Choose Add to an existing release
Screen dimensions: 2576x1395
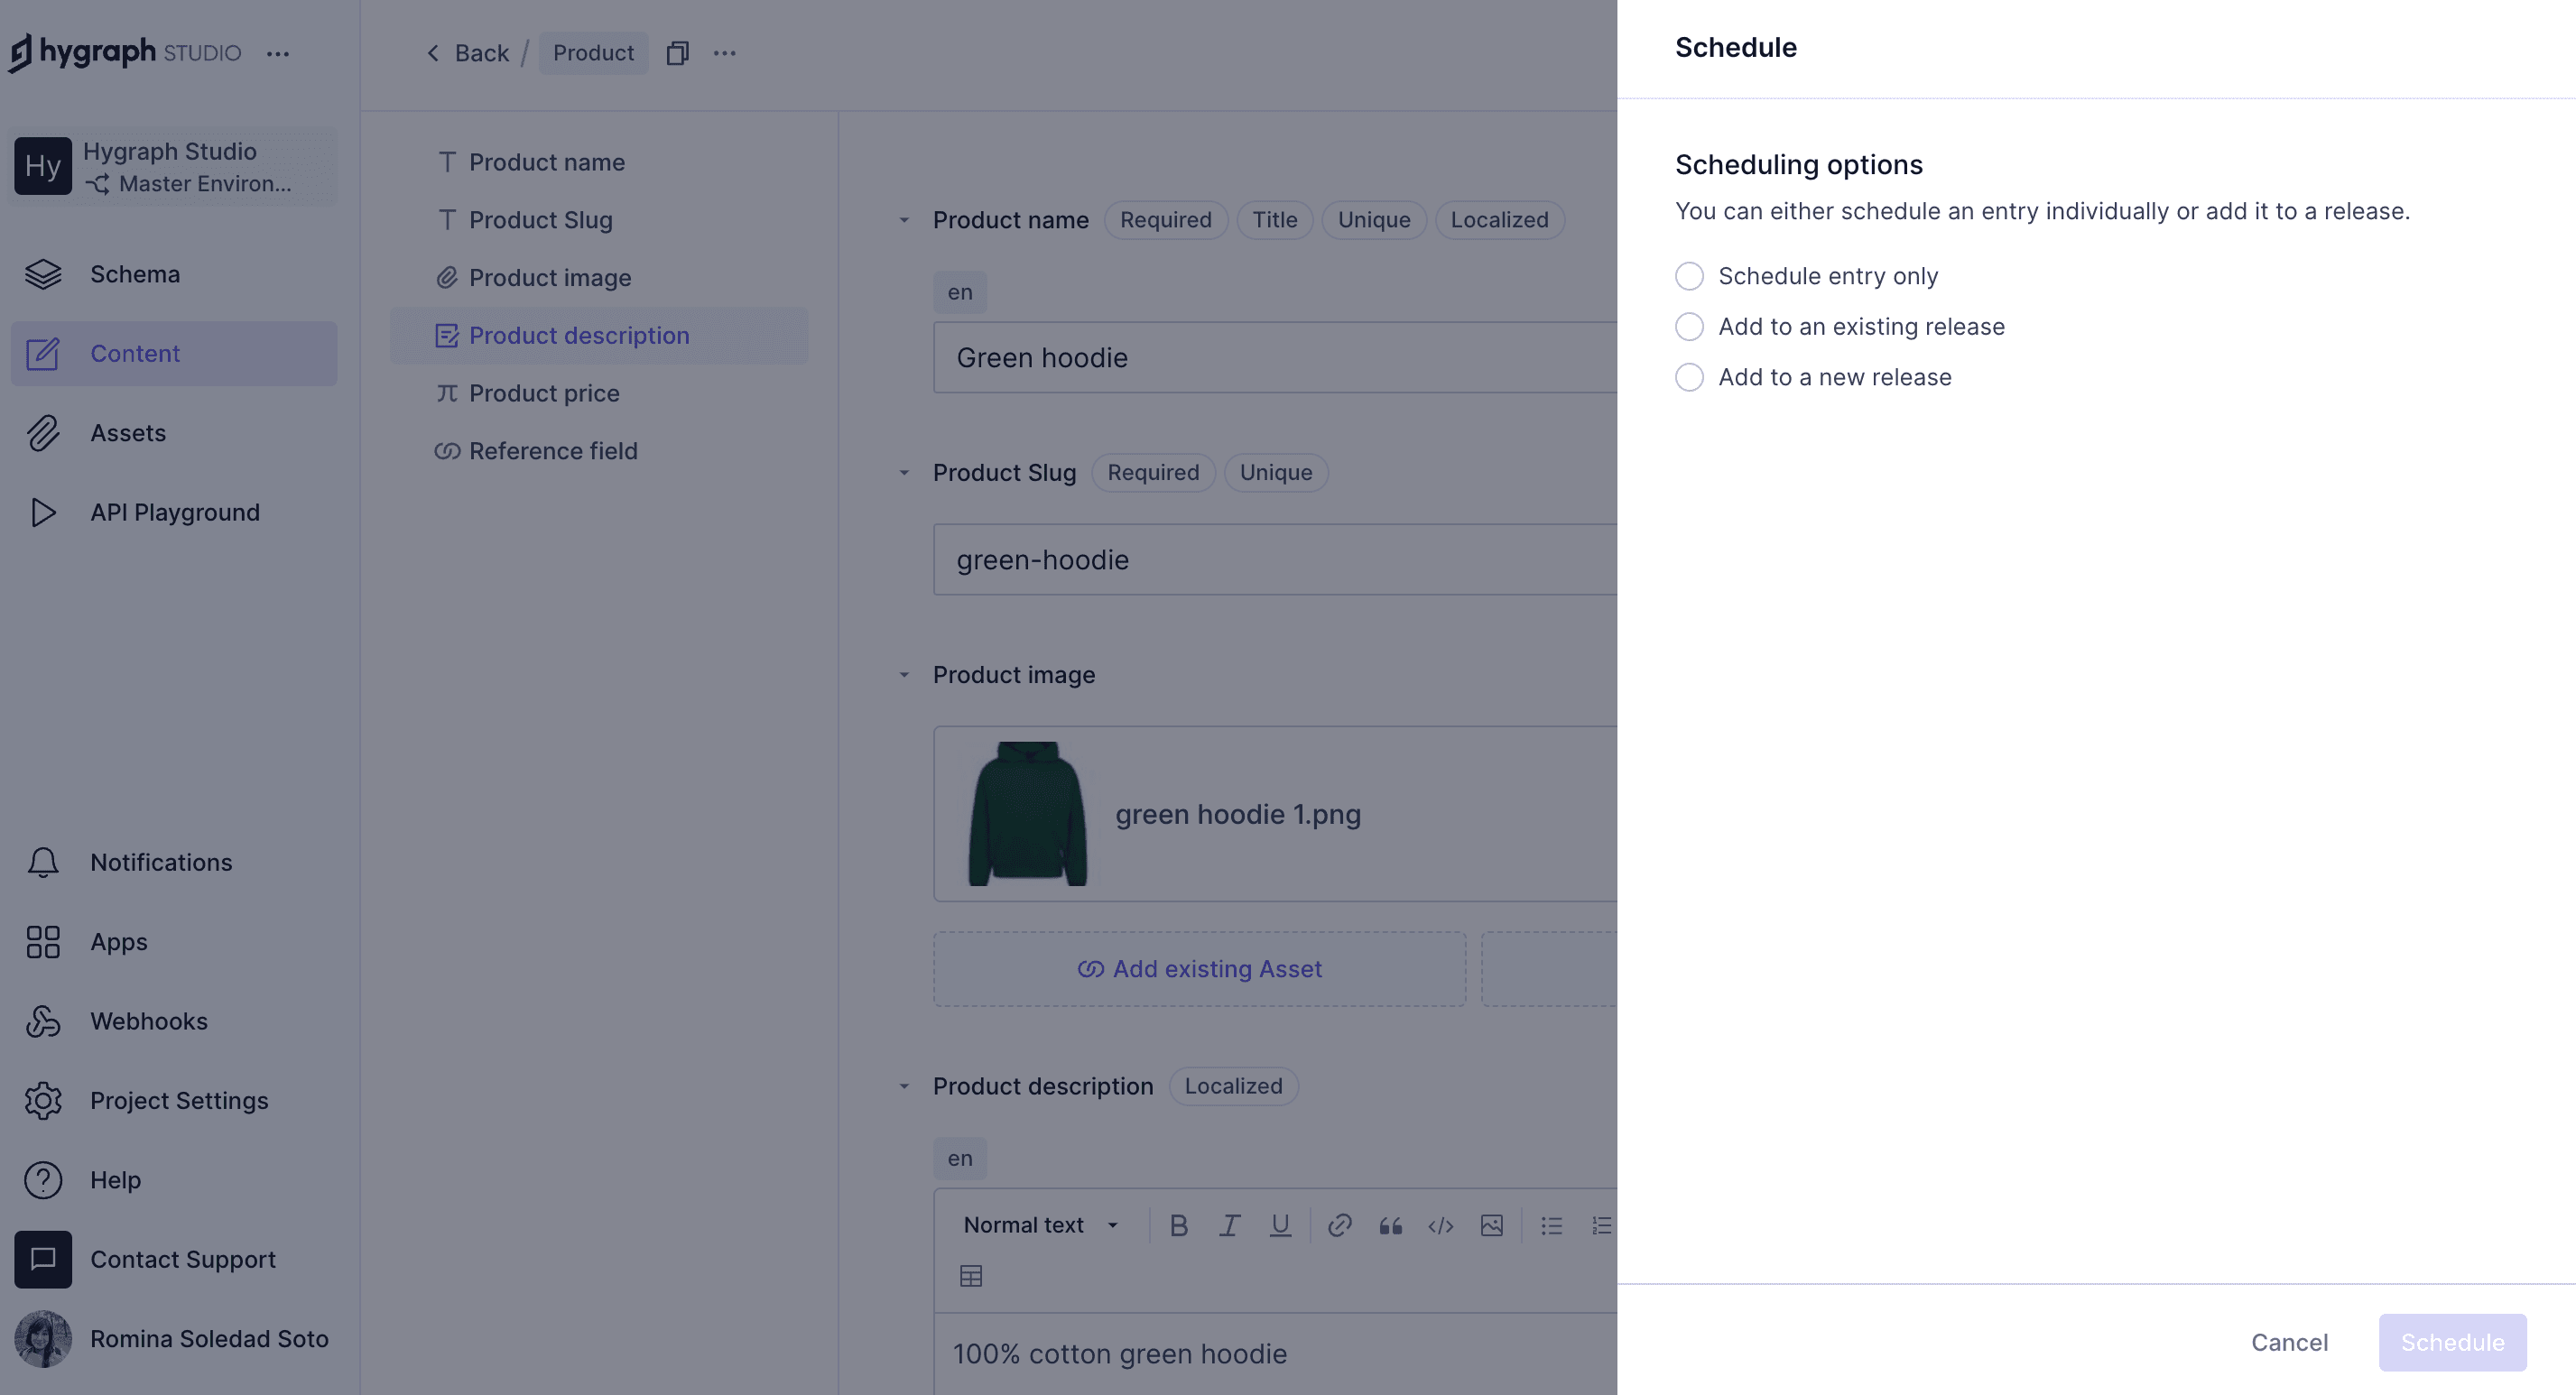[x=1689, y=326]
